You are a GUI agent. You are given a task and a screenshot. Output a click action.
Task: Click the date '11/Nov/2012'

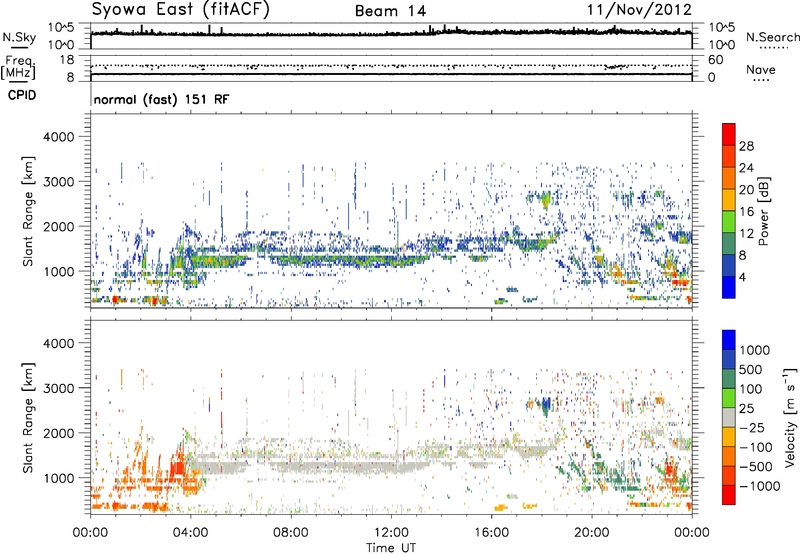[639, 10]
